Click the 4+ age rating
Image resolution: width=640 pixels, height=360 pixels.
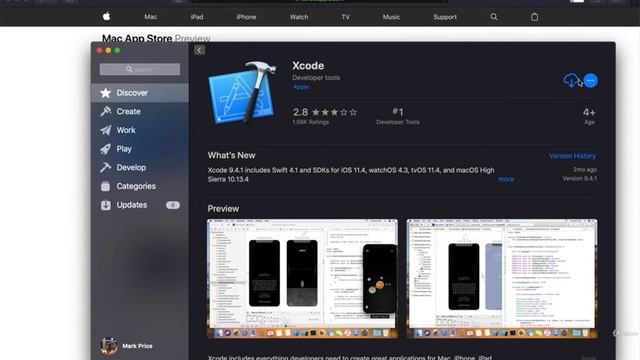589,116
